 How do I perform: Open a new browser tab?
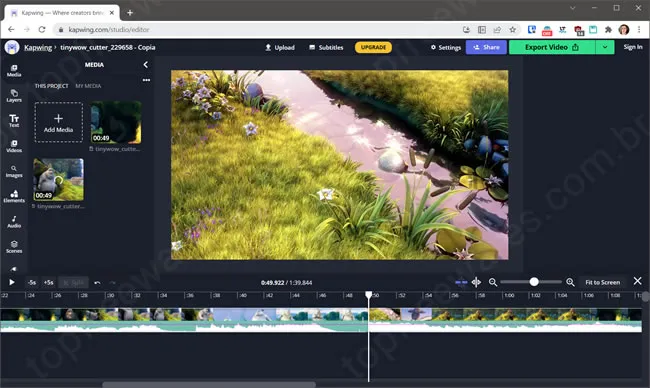(130, 13)
